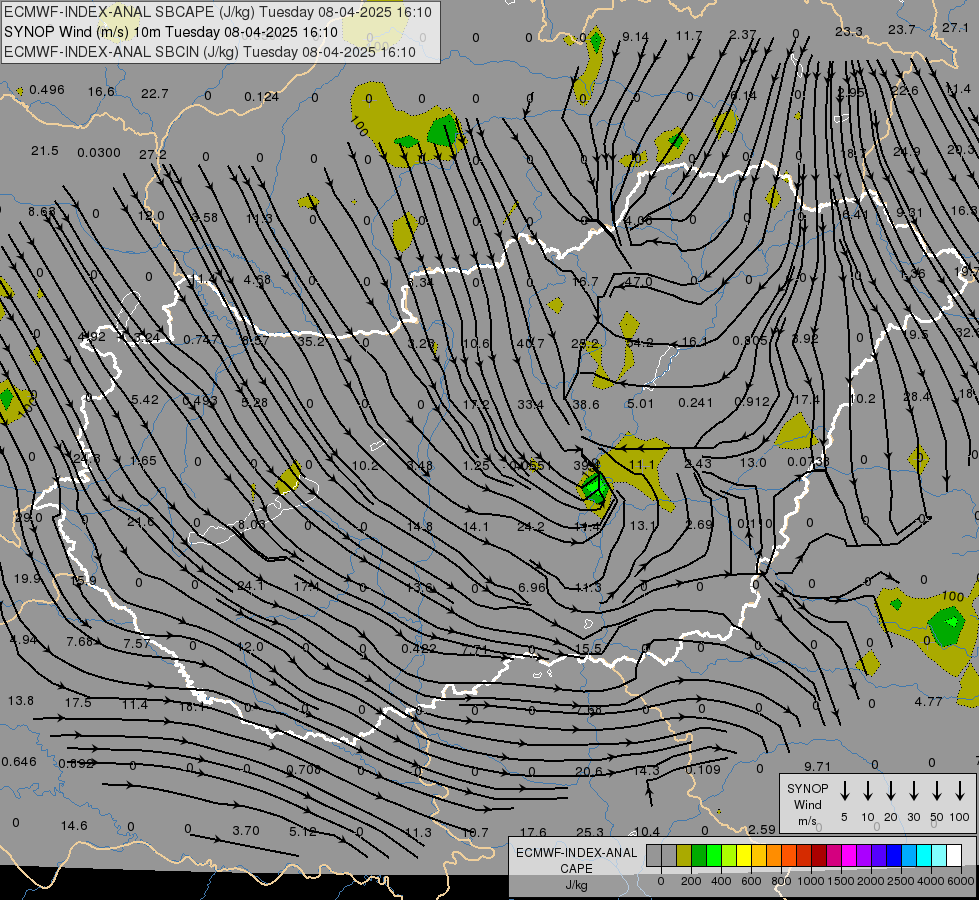Click the 'J/kg' unit label under CAPE
979x900 pixels.
click(x=576, y=885)
